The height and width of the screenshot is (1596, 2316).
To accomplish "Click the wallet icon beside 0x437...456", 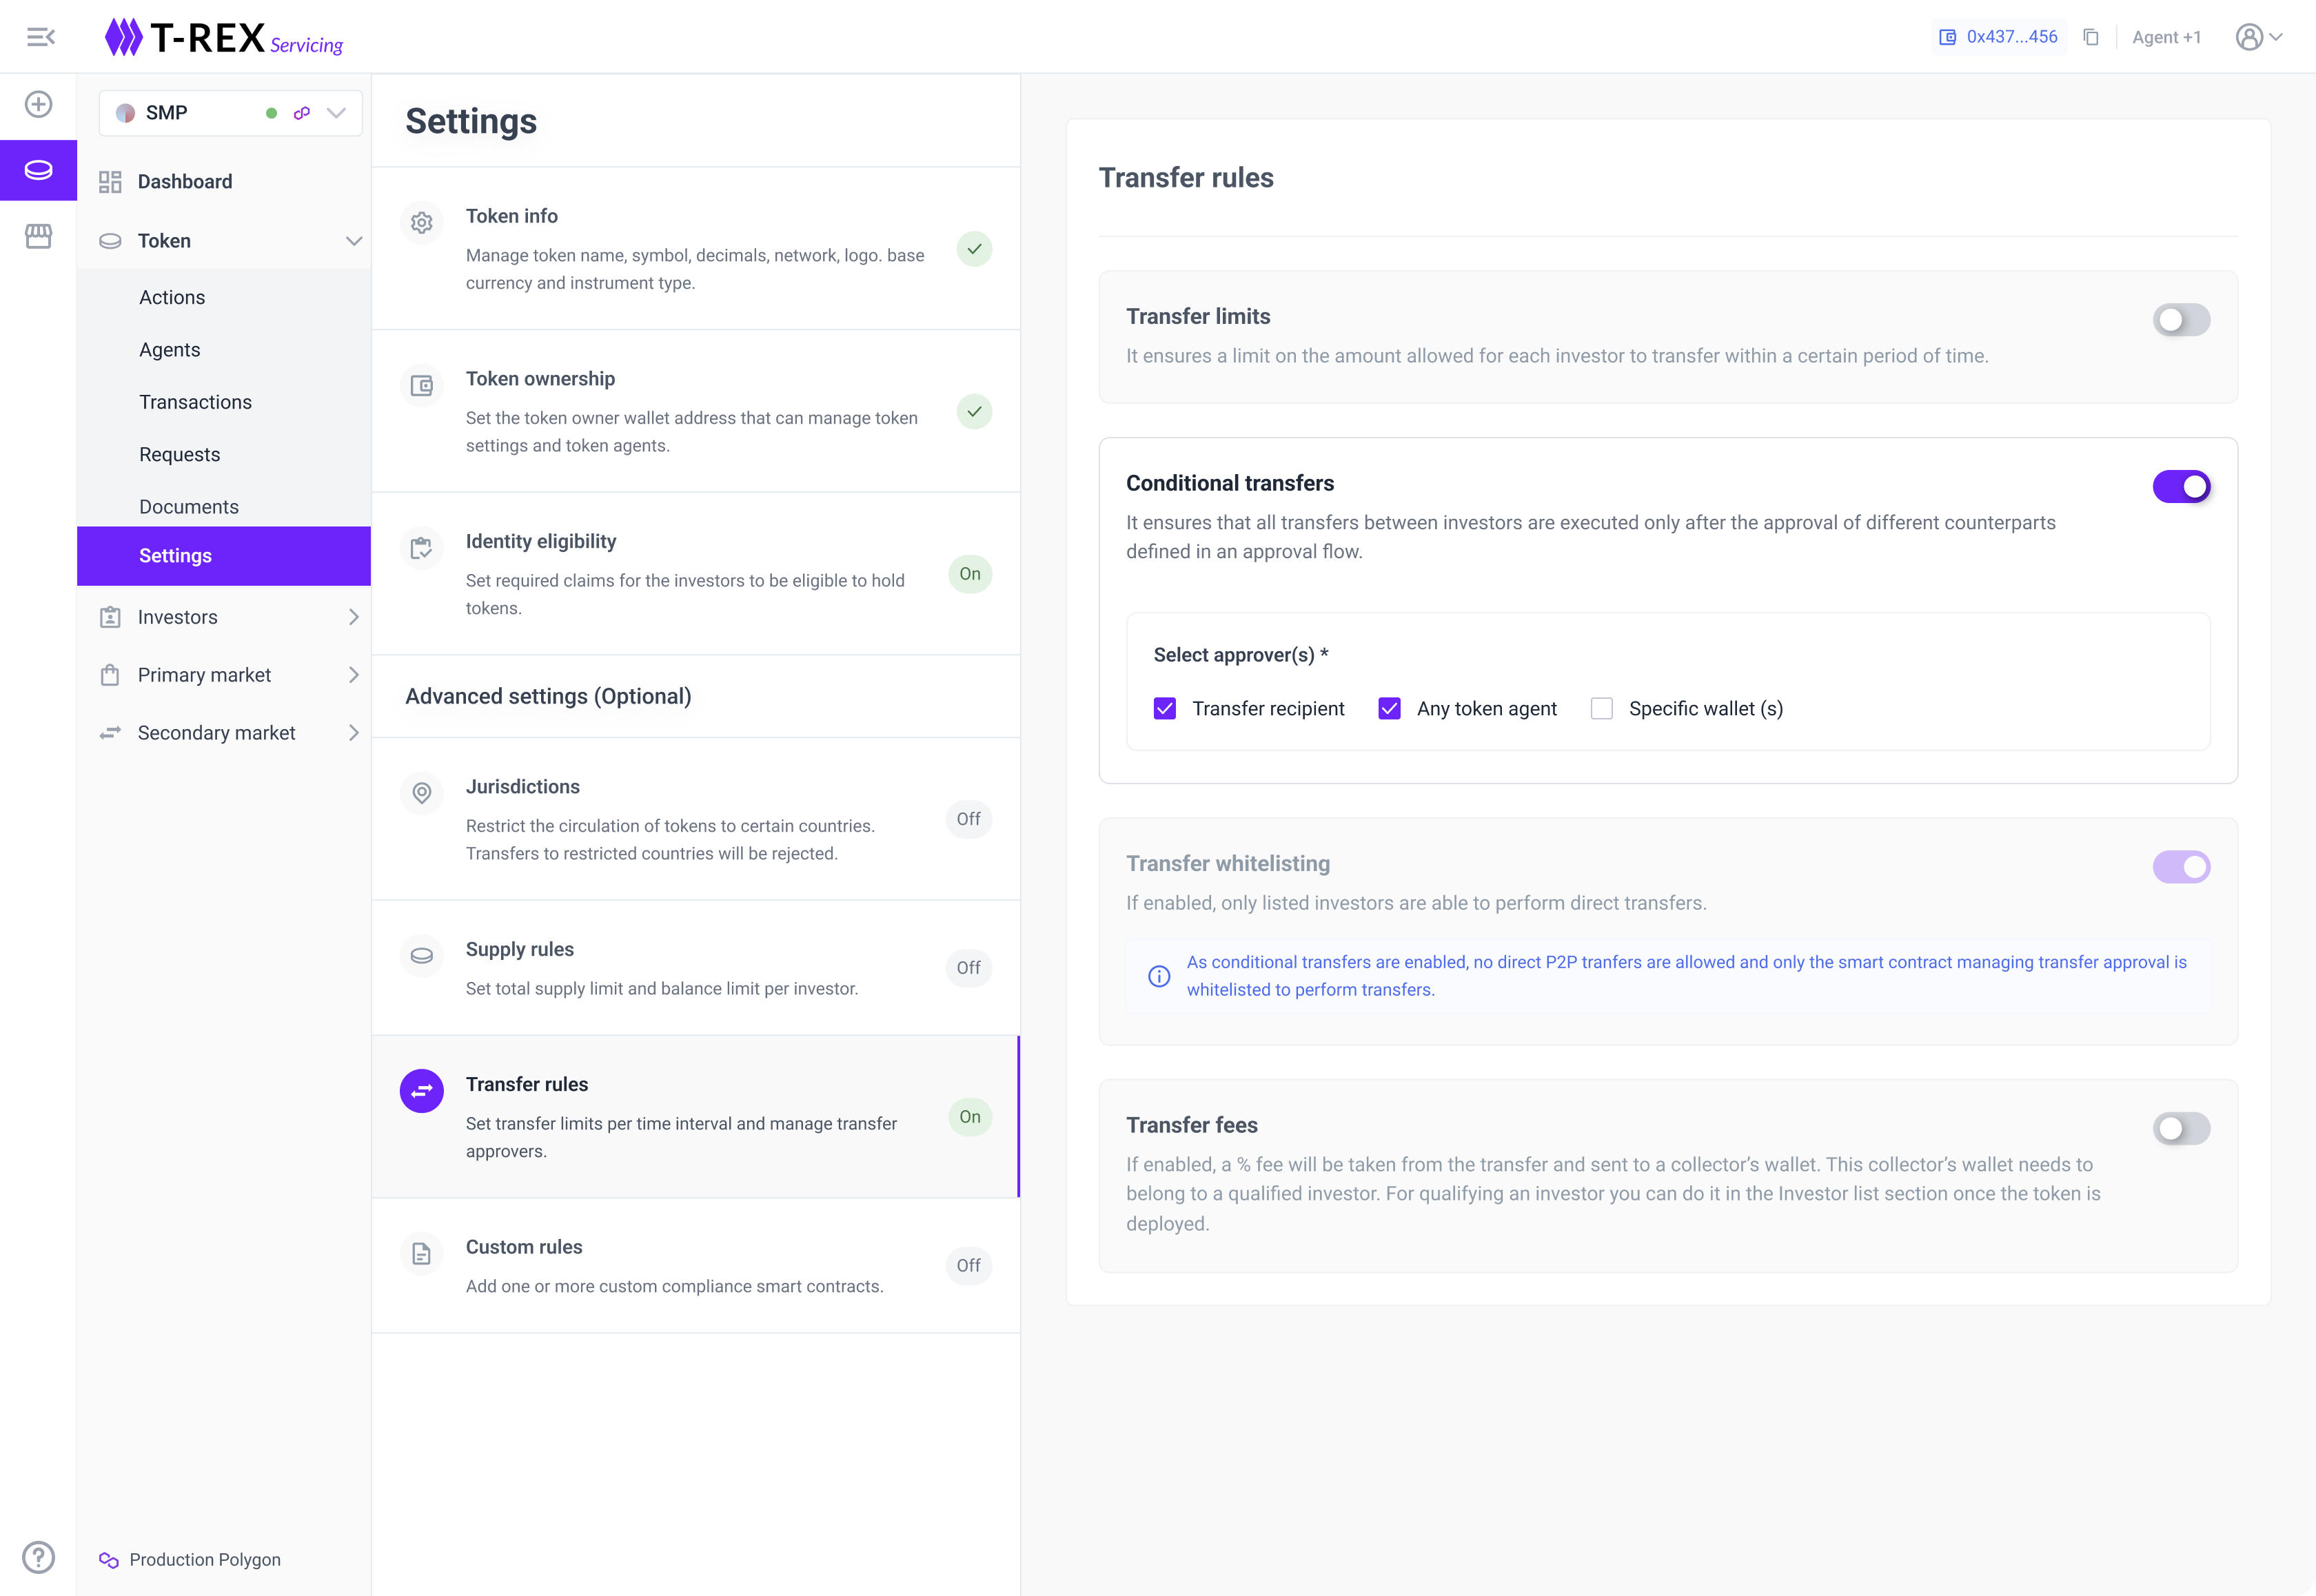I will [1947, 37].
